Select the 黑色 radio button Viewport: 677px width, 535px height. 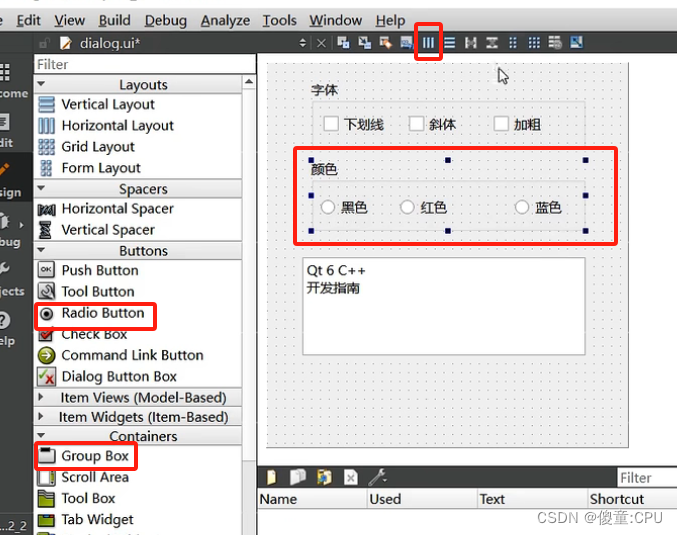(x=328, y=207)
